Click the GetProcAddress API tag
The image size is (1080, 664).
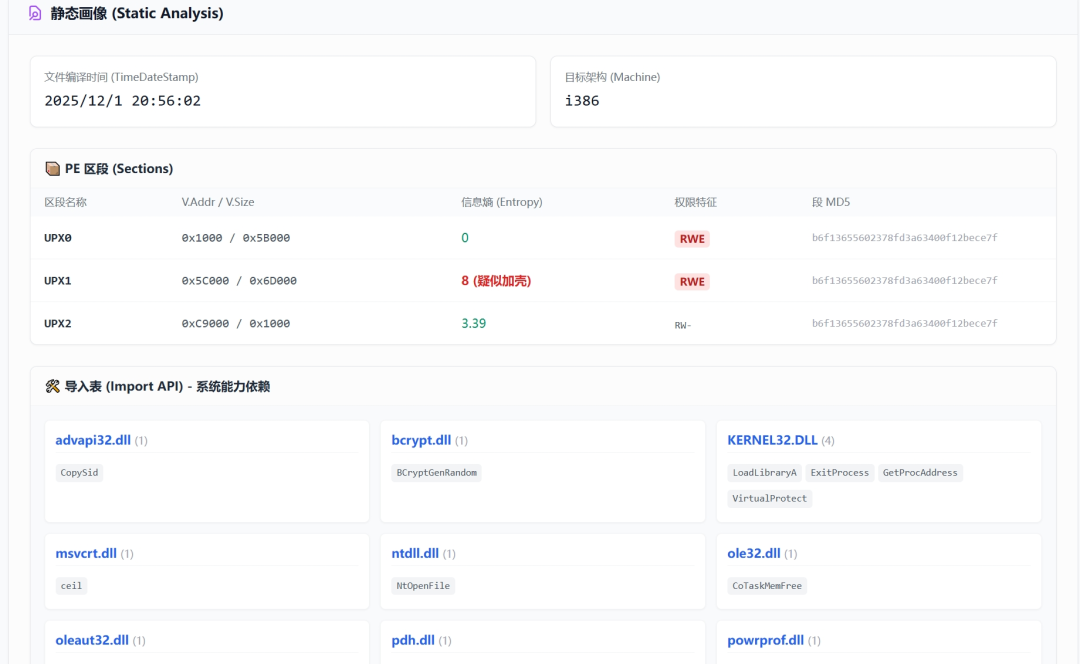tap(920, 473)
